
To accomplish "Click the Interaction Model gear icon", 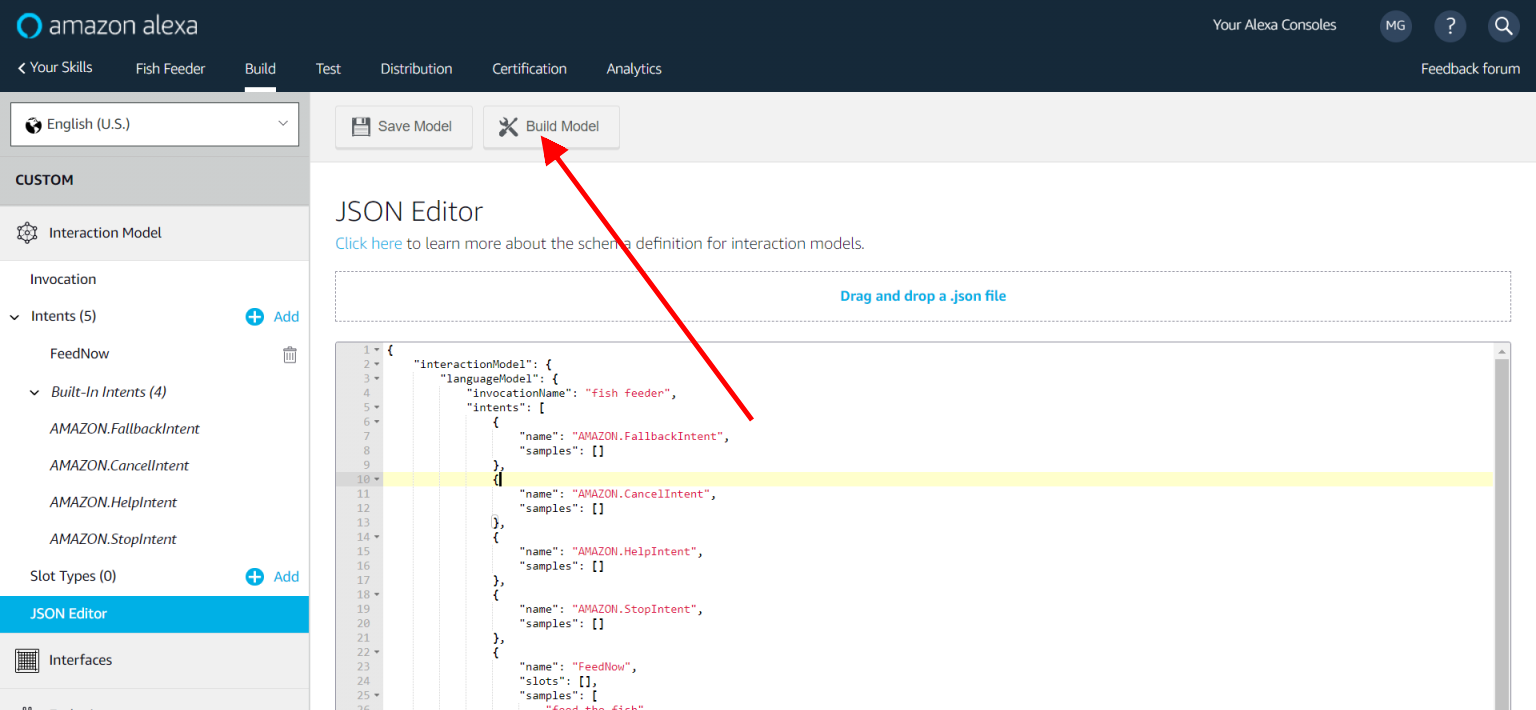I will point(28,233).
